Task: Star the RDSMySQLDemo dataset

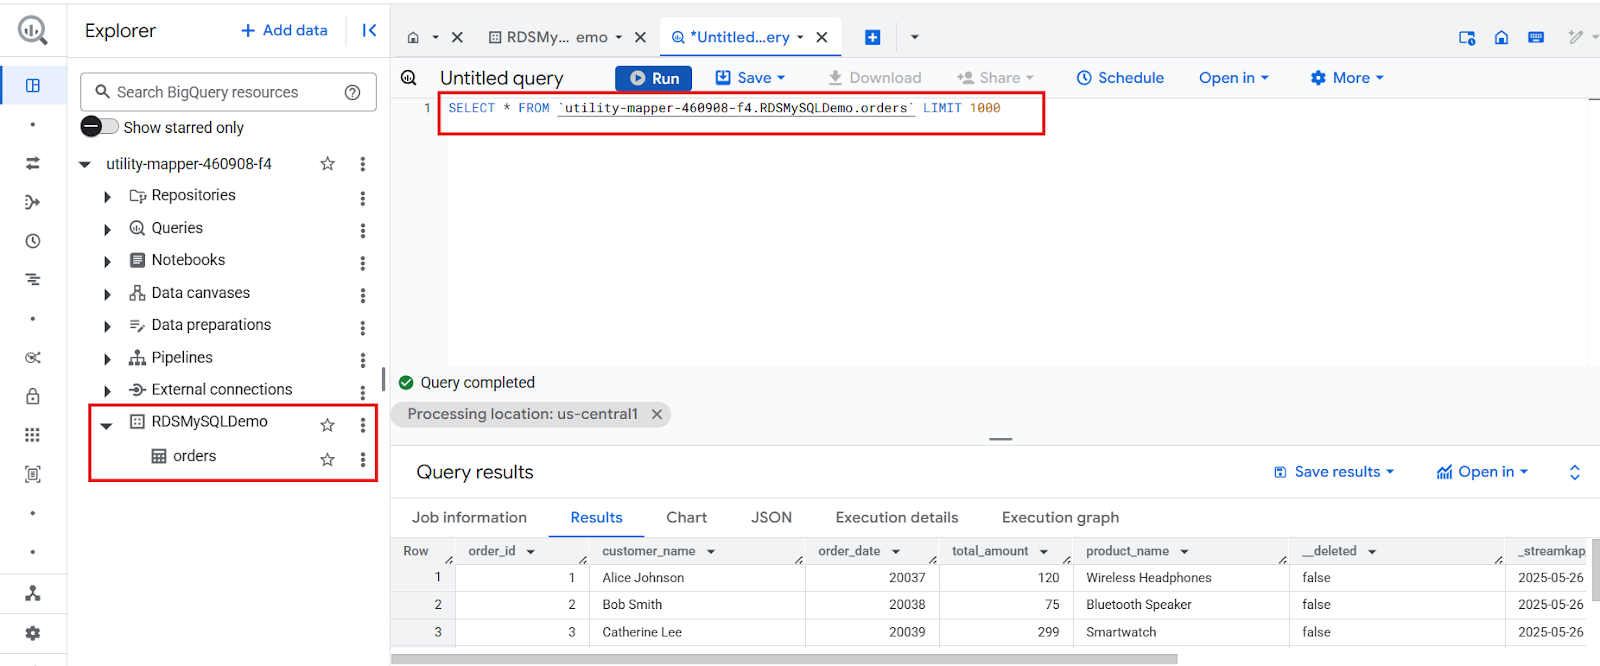Action: pos(327,425)
